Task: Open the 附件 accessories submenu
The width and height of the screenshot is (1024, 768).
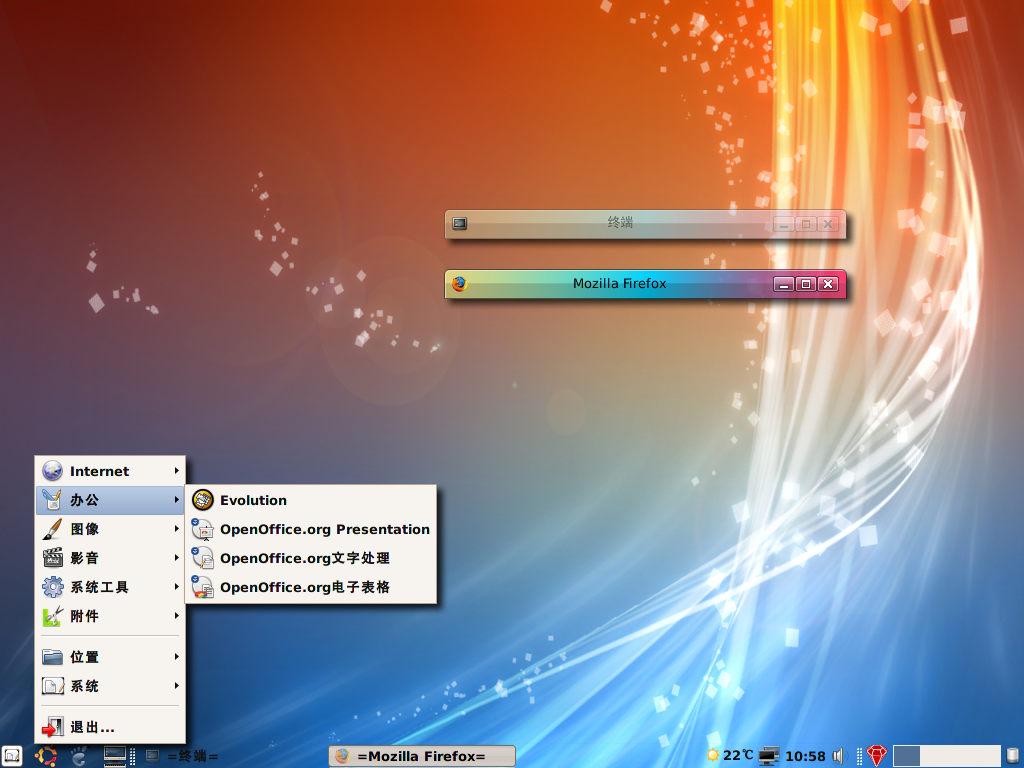Action: coord(110,615)
